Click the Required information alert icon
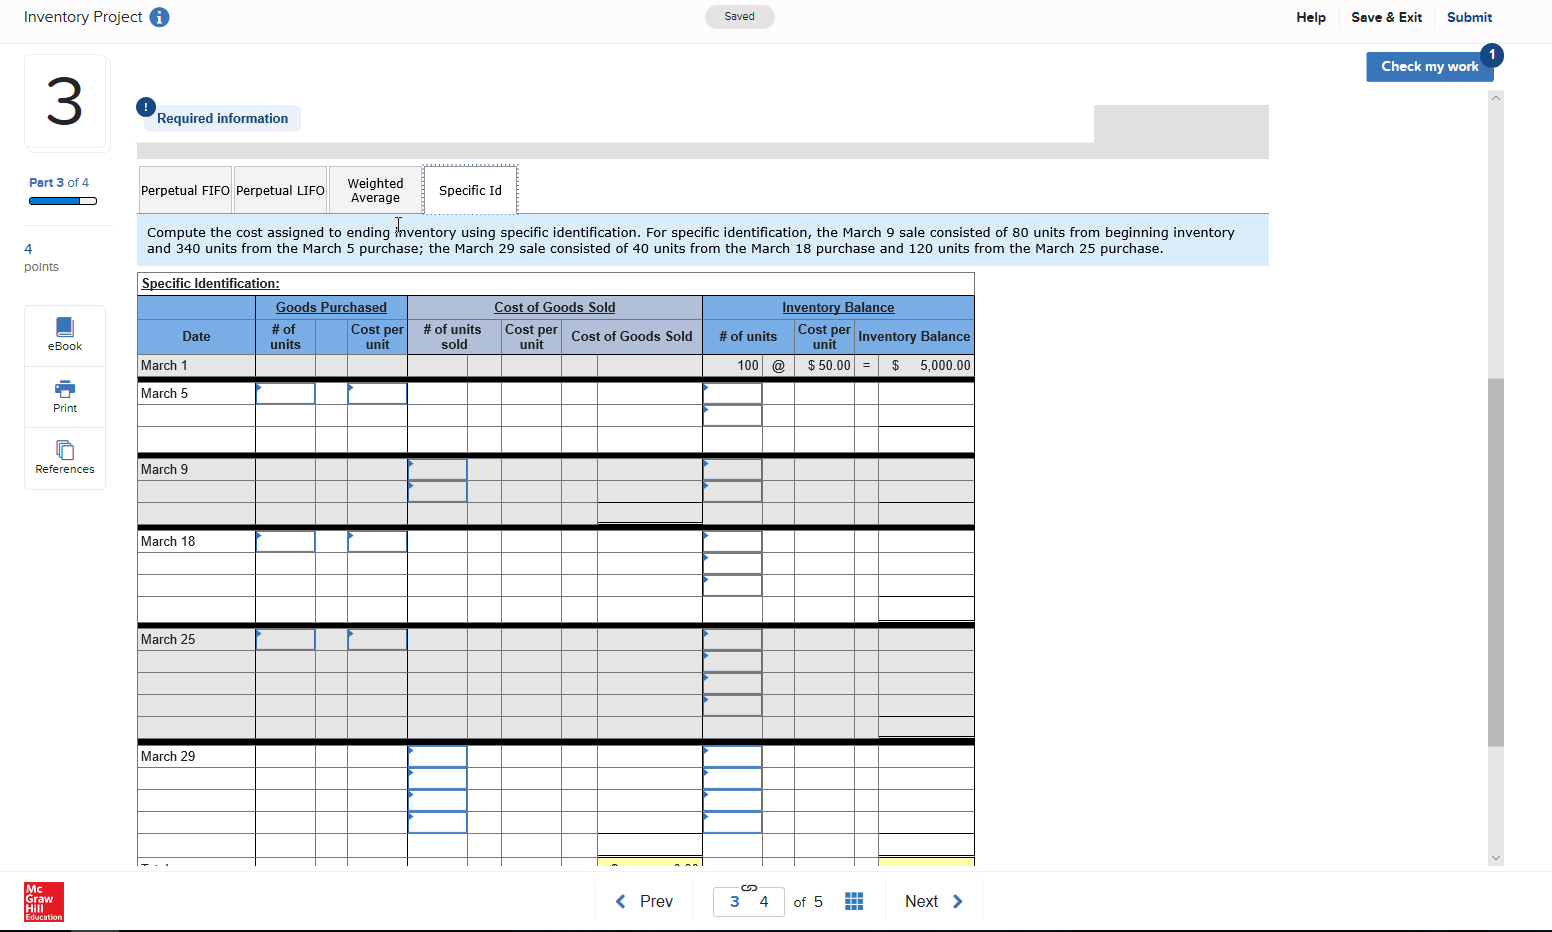 (x=146, y=106)
